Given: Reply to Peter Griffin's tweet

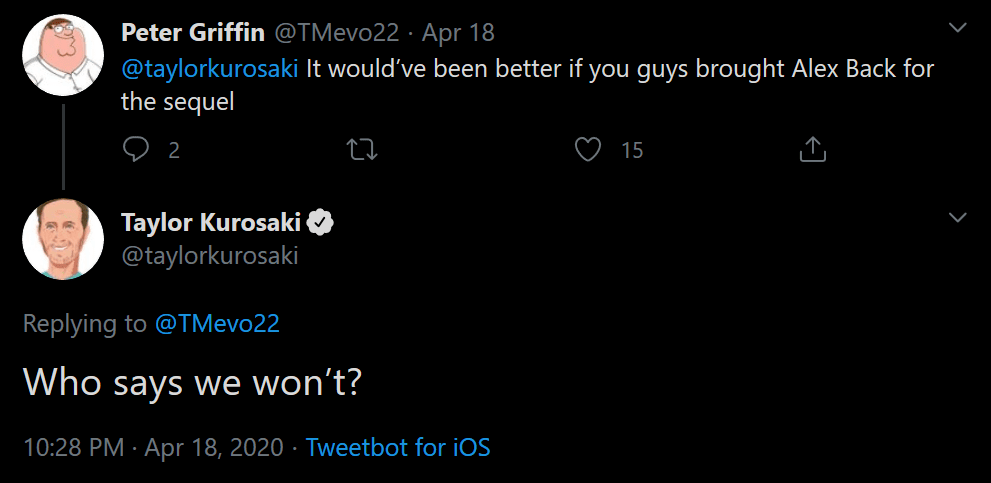Looking at the screenshot, I should (136, 150).
